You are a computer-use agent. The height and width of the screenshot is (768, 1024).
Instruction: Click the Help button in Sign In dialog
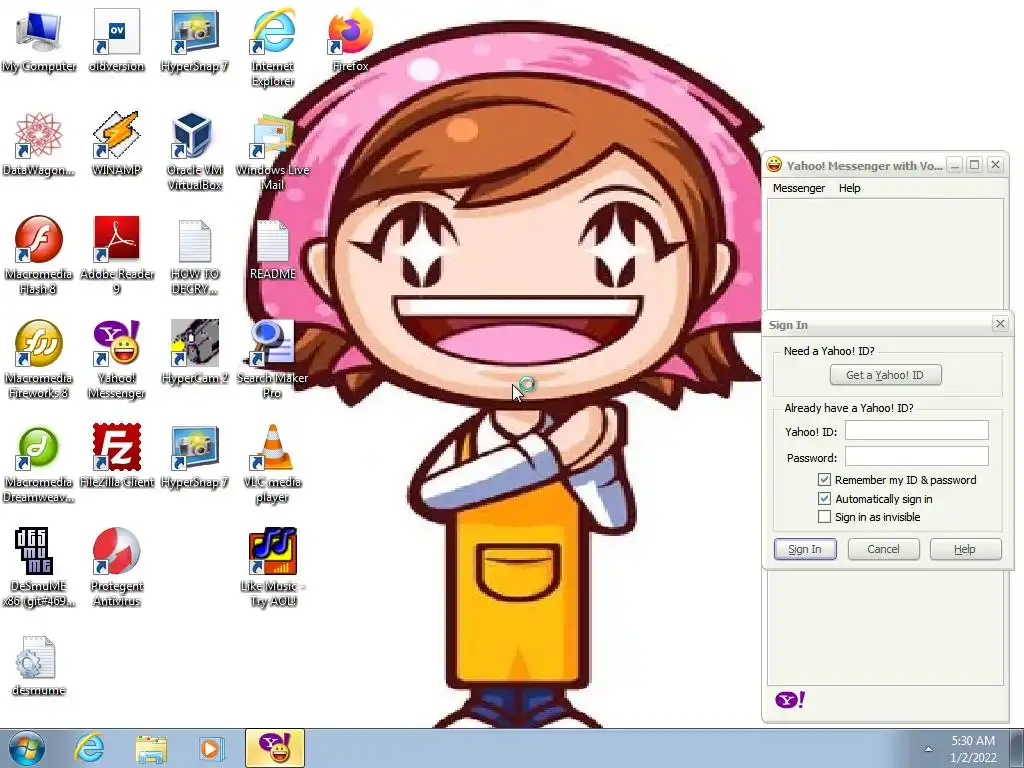click(x=965, y=549)
